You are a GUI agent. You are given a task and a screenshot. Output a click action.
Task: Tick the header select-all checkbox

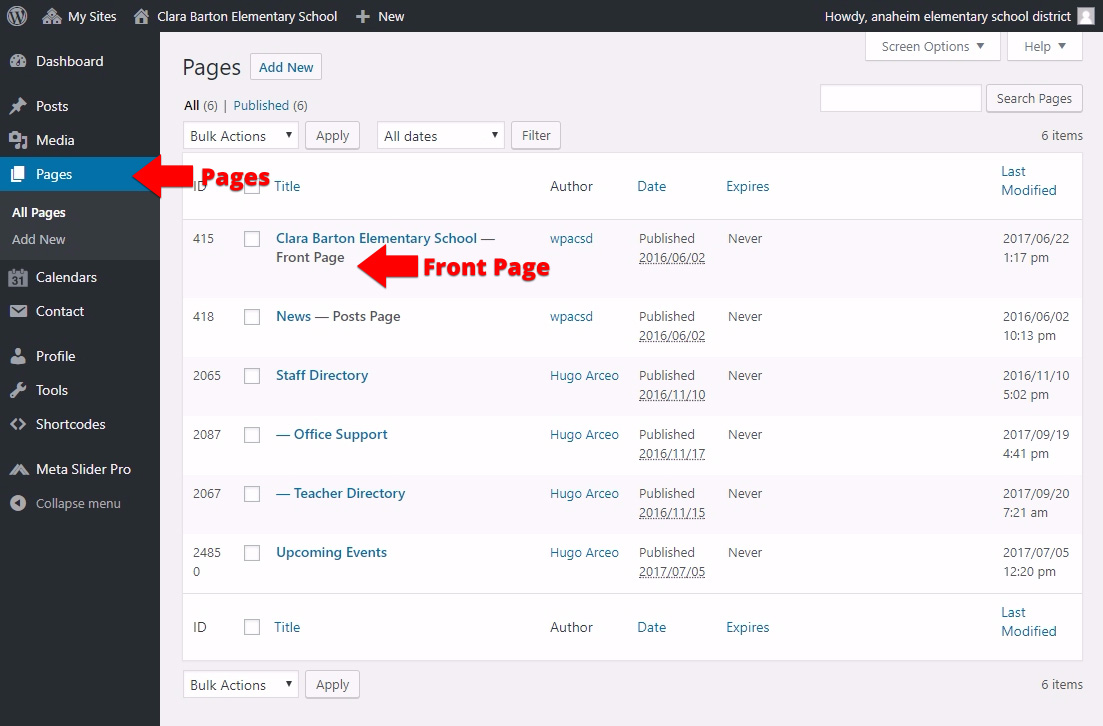(x=252, y=186)
